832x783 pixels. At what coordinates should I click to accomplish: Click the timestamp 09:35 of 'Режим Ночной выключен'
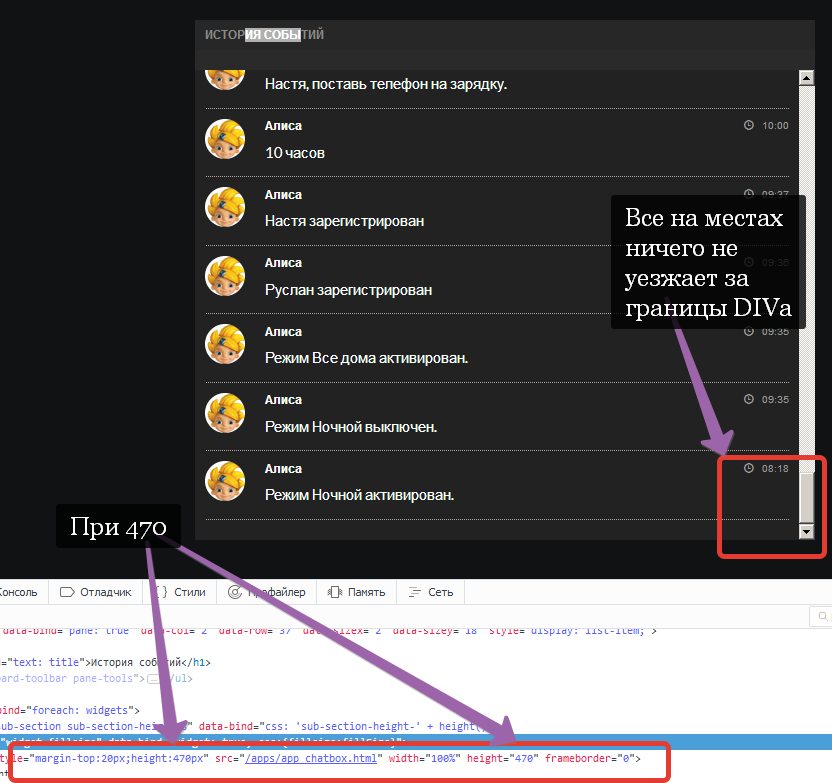click(775, 399)
